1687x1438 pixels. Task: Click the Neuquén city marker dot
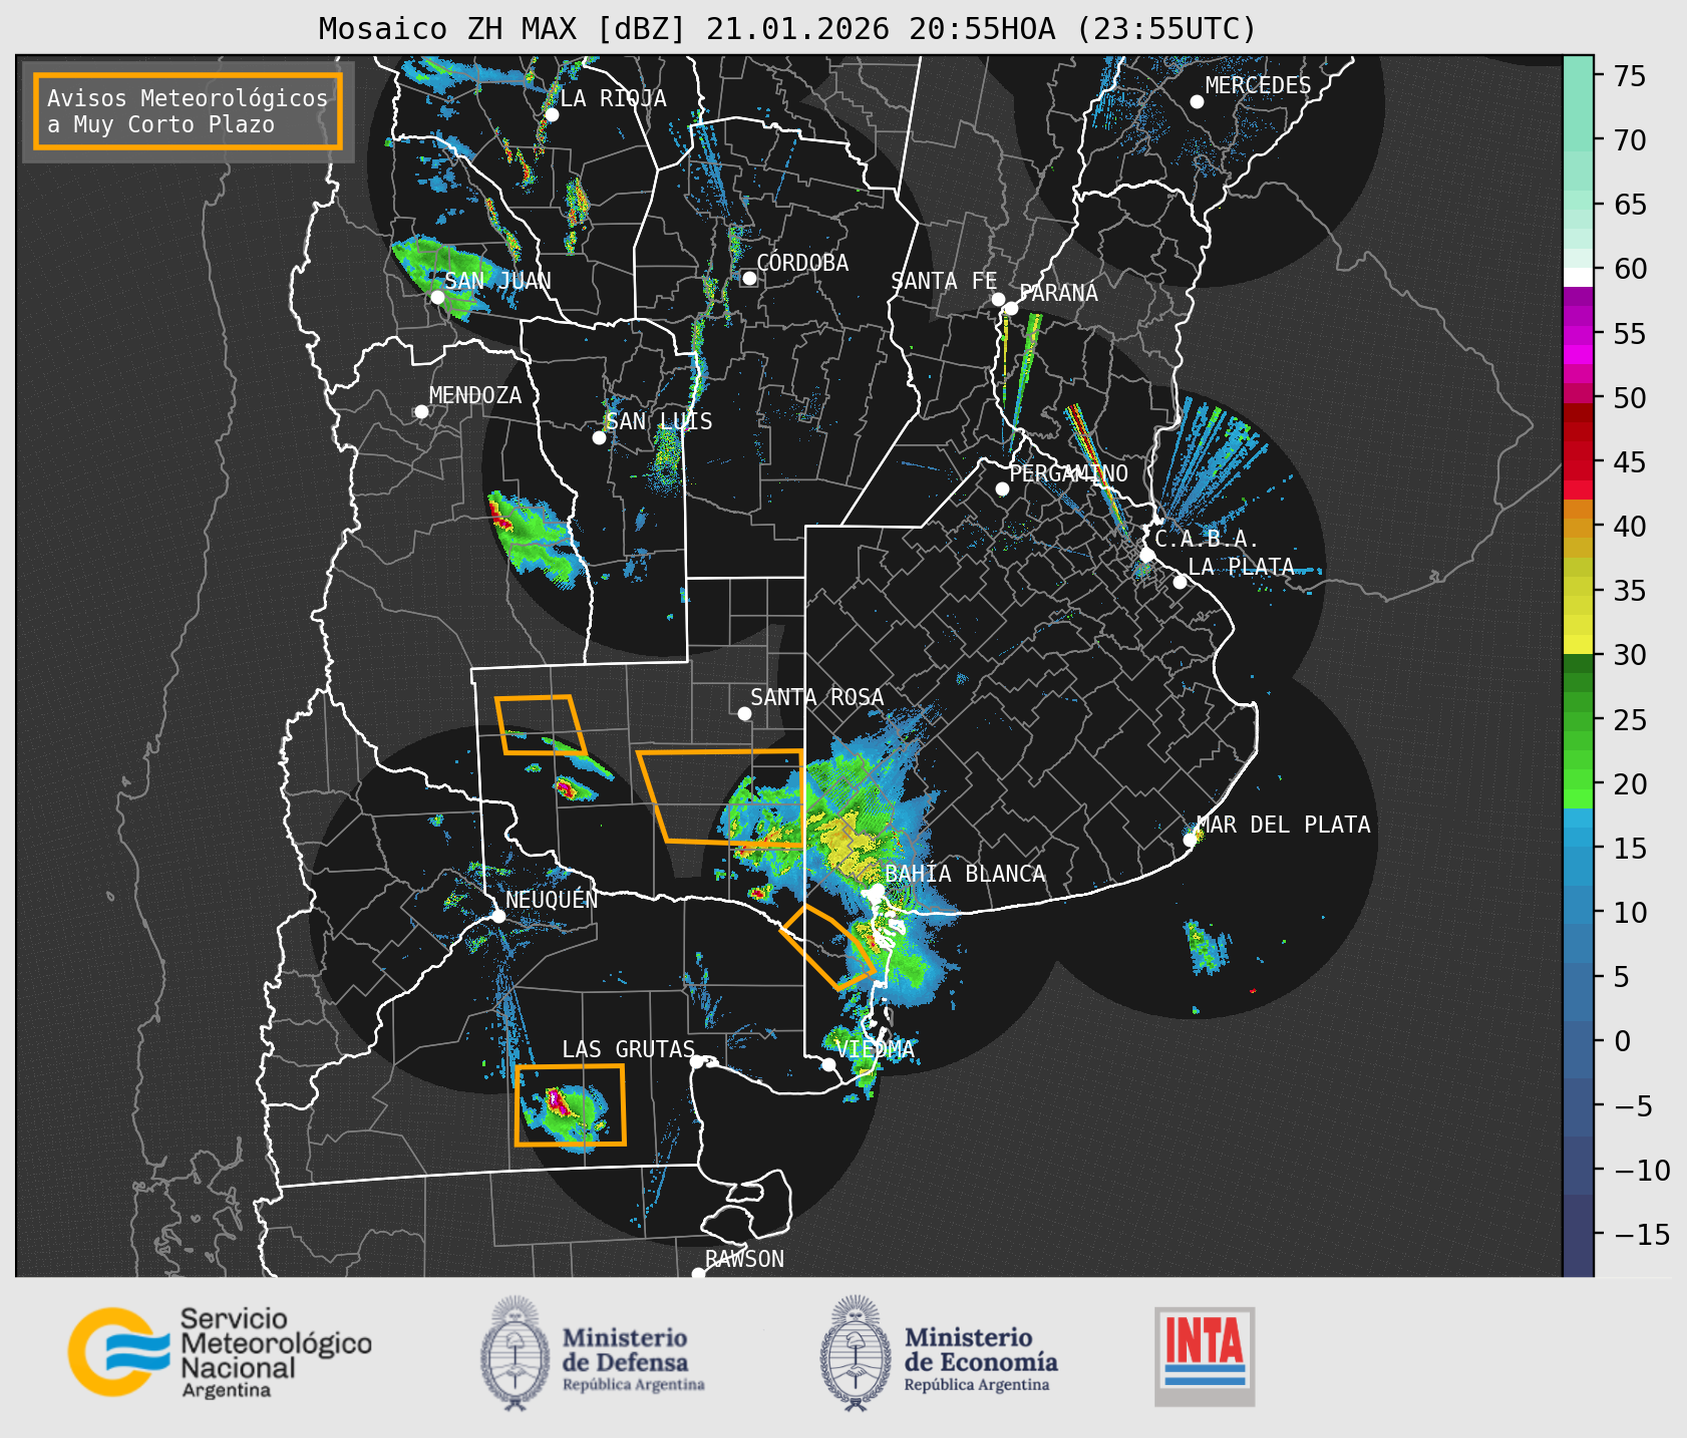pyautogui.click(x=498, y=915)
